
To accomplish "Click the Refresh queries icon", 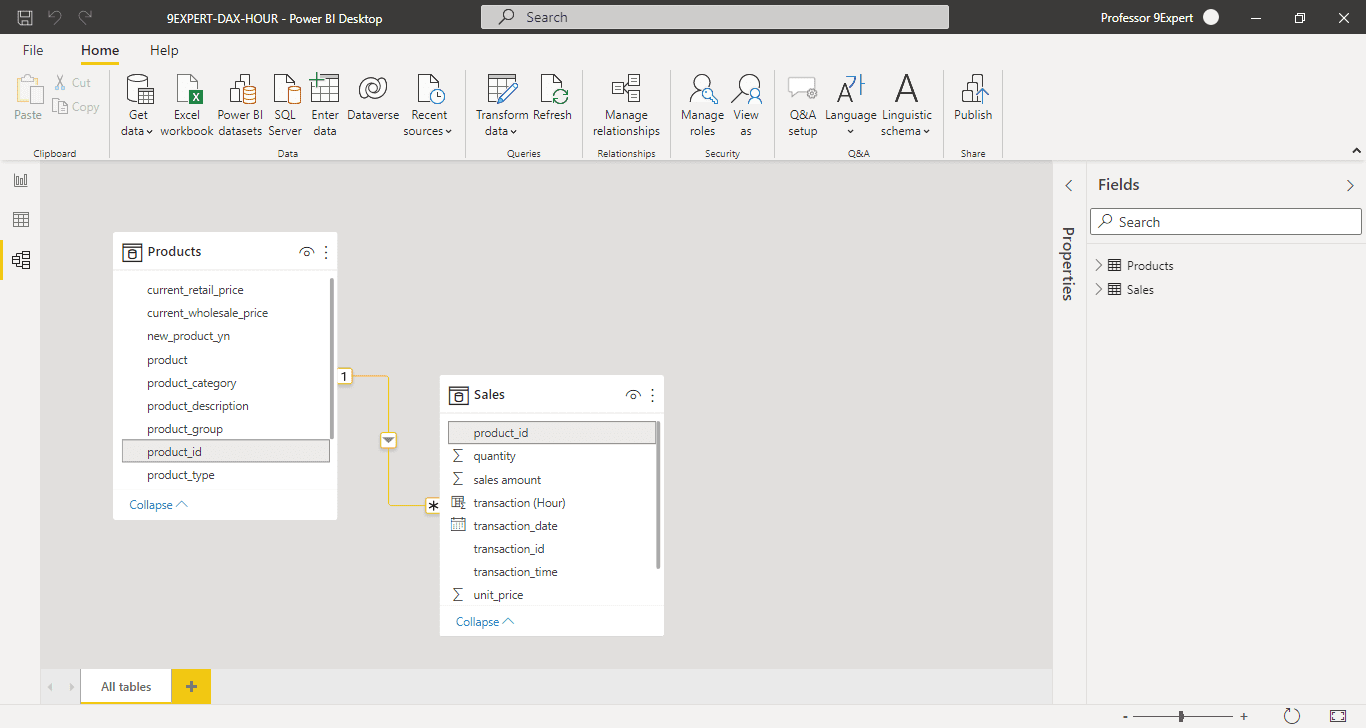I will (552, 100).
